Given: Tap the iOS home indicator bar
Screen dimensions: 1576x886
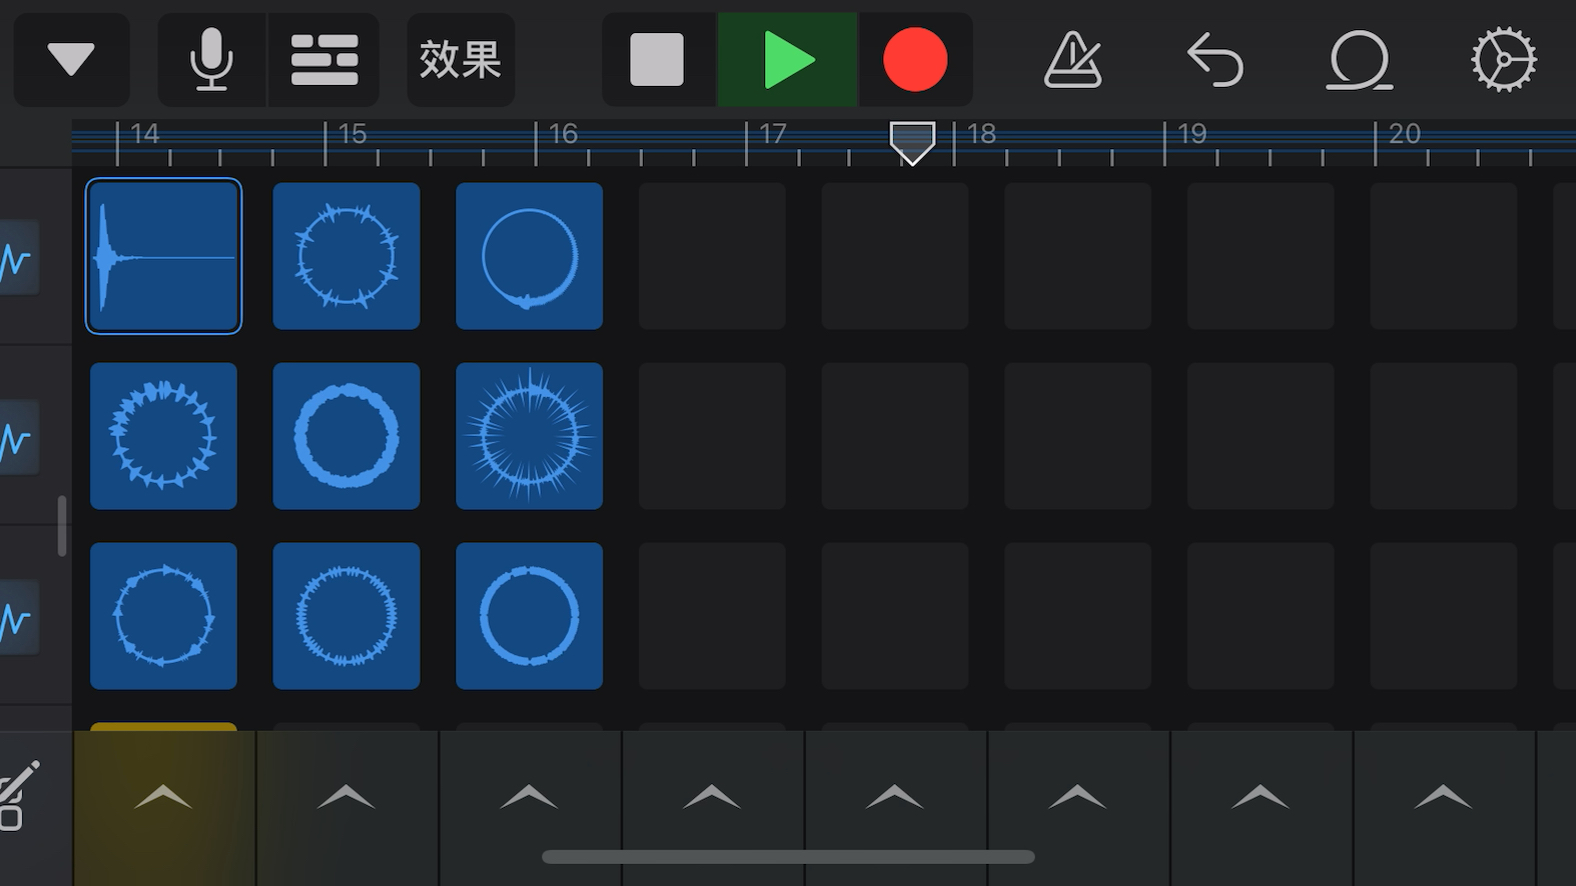Looking at the screenshot, I should click(788, 857).
